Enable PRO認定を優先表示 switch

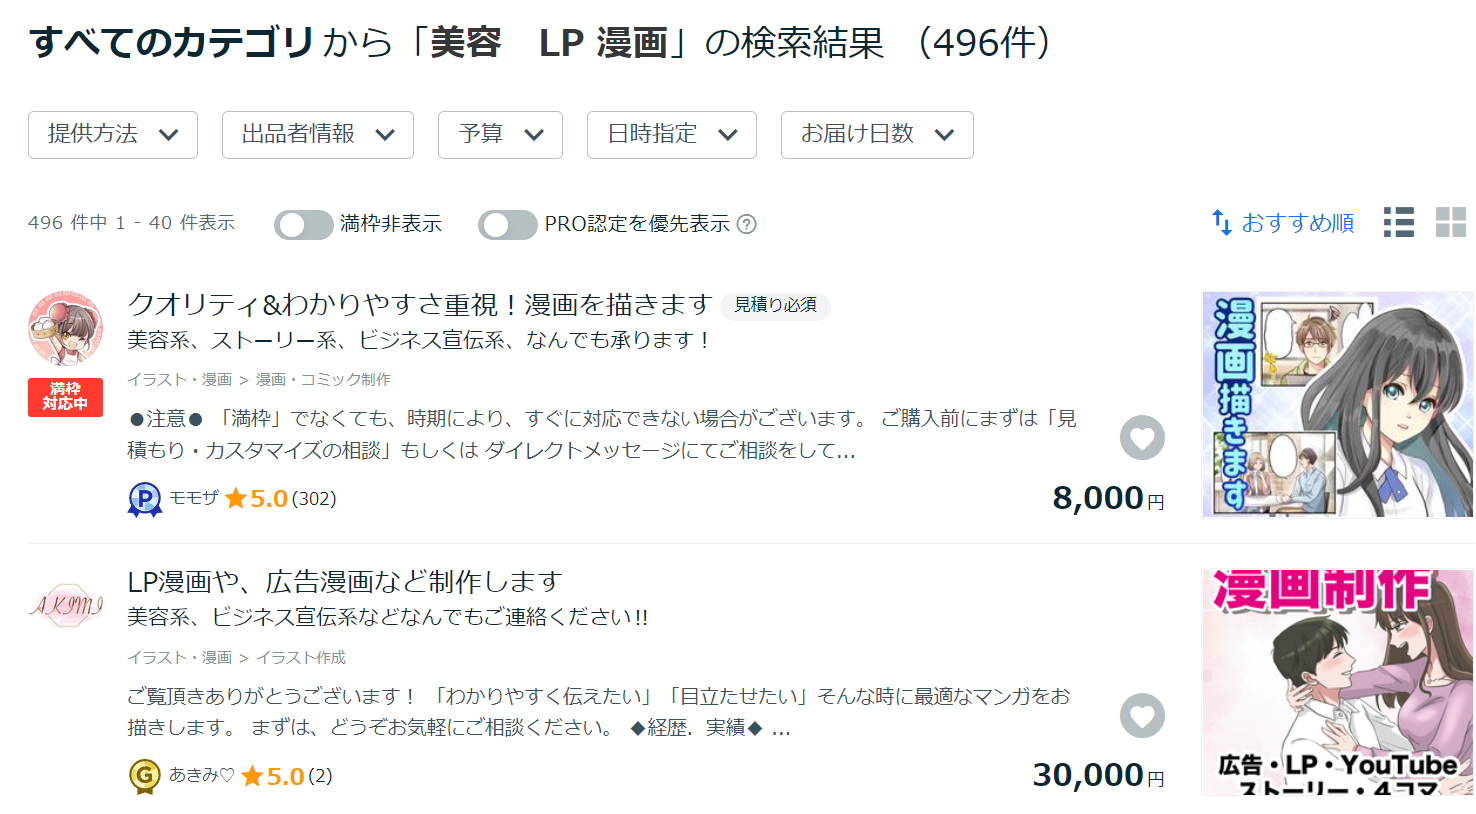[x=507, y=225]
